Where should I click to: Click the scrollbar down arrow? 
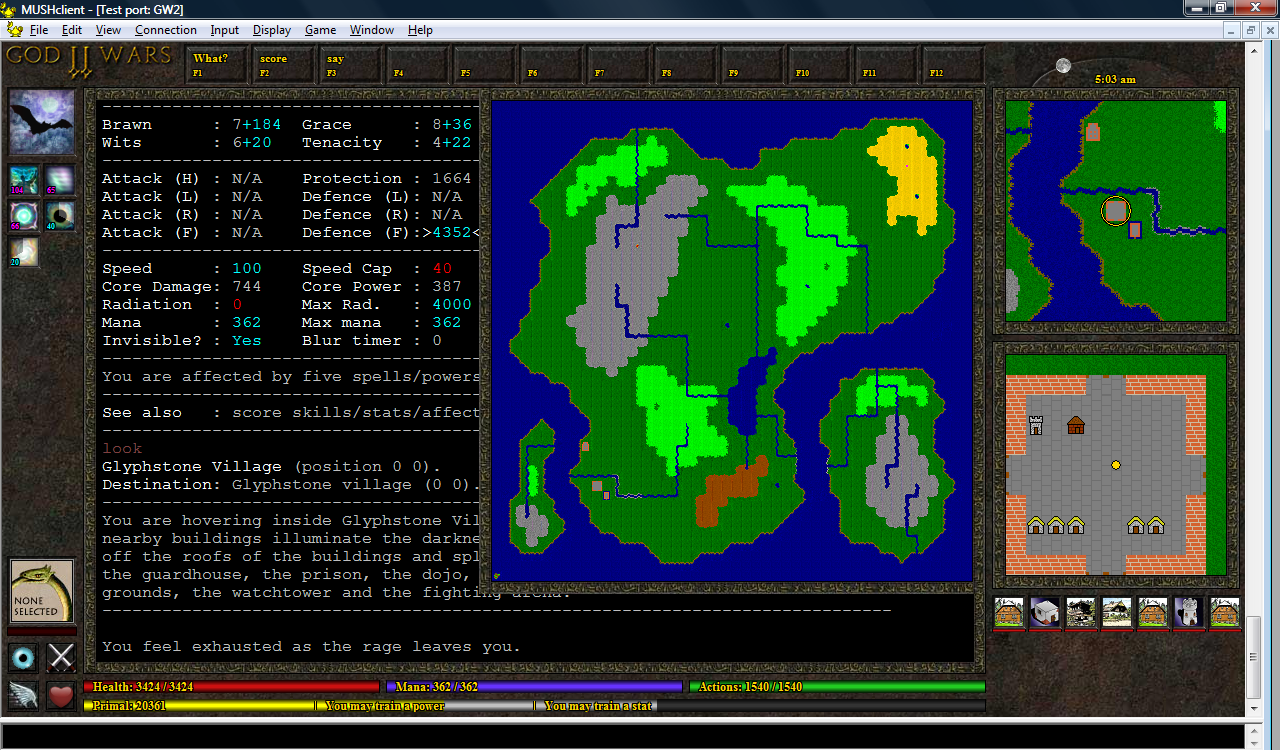coord(1253,709)
